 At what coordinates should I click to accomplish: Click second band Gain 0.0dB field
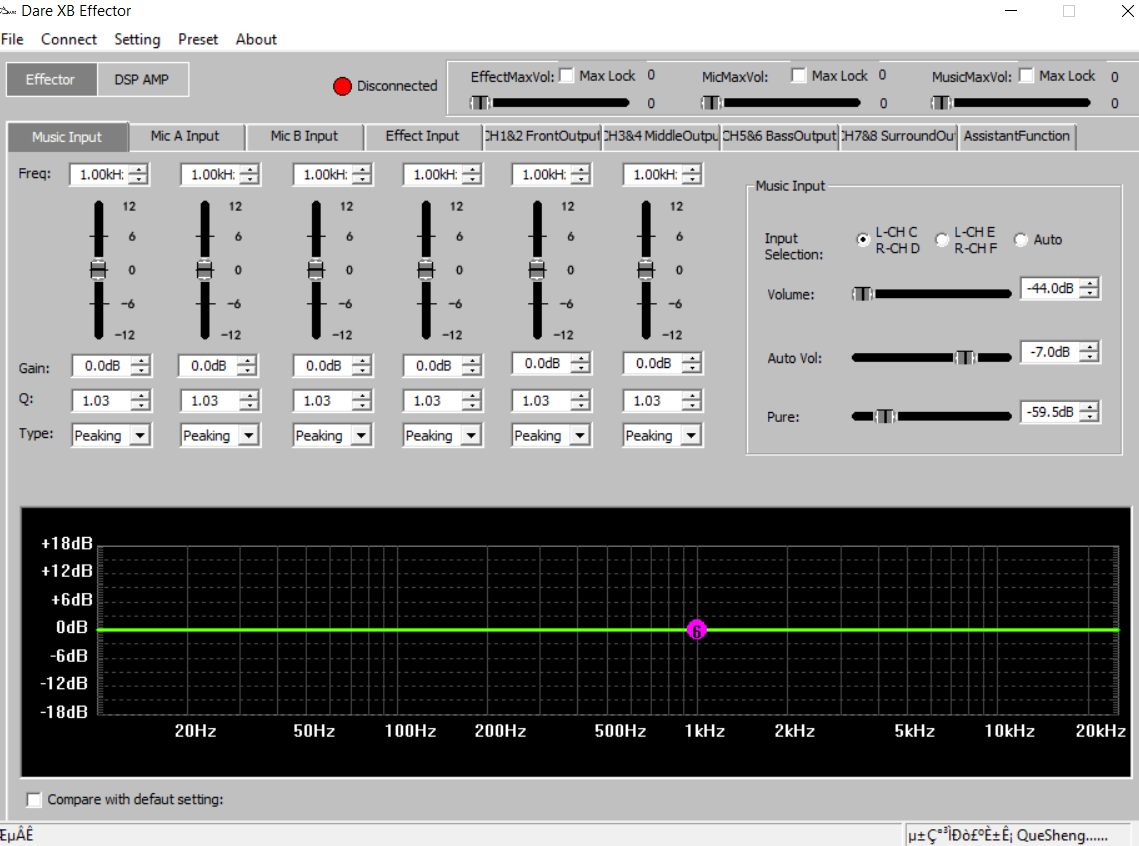pyautogui.click(x=208, y=366)
